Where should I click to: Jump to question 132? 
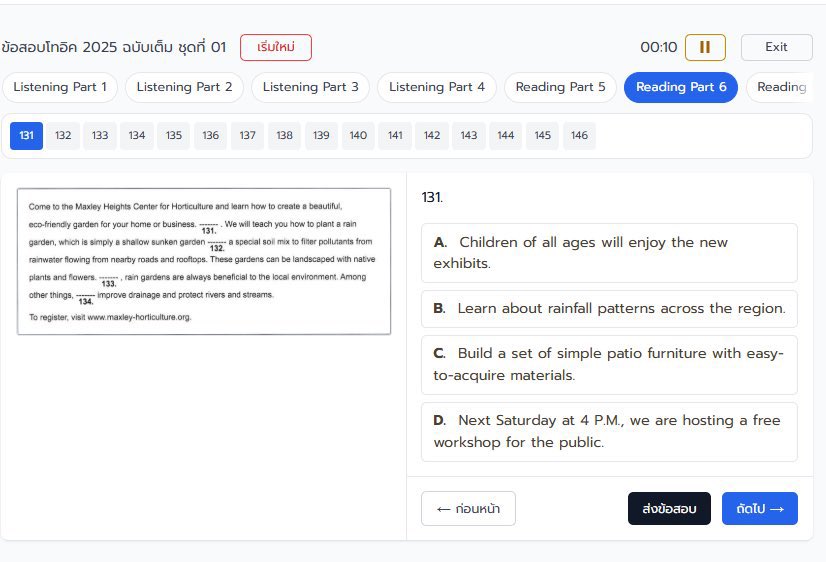point(63,135)
